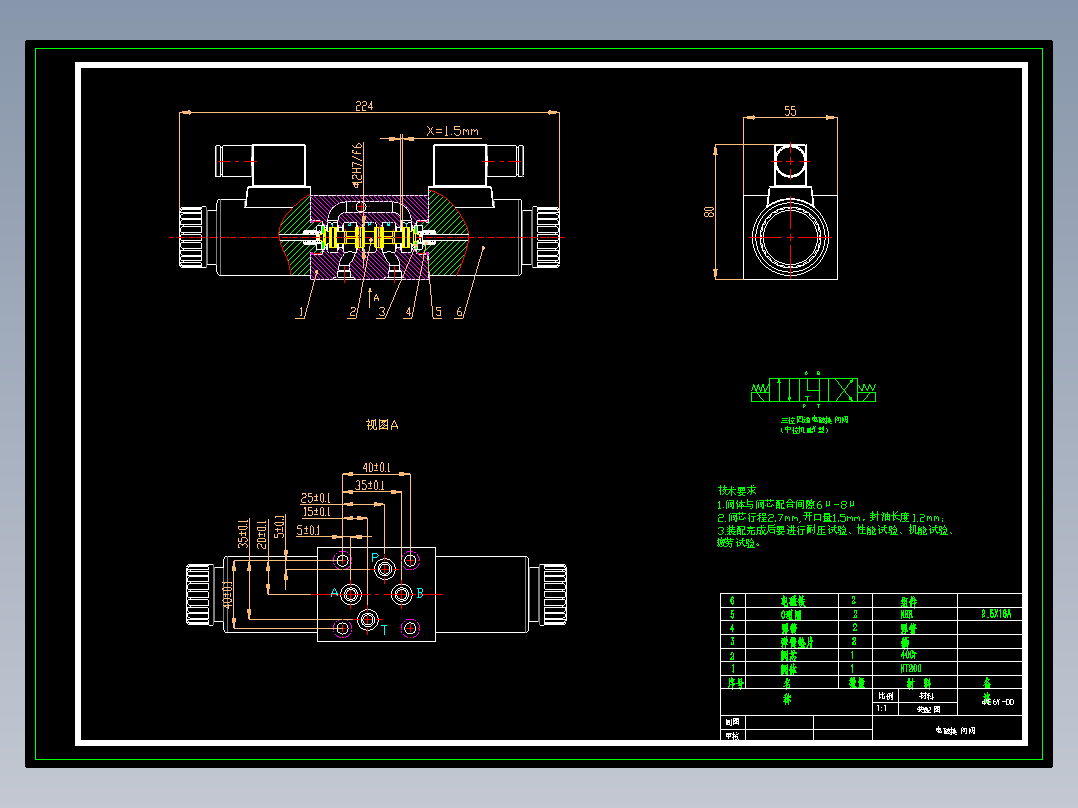
Task: Click the cyan A port label beside its port
Action: point(334,593)
